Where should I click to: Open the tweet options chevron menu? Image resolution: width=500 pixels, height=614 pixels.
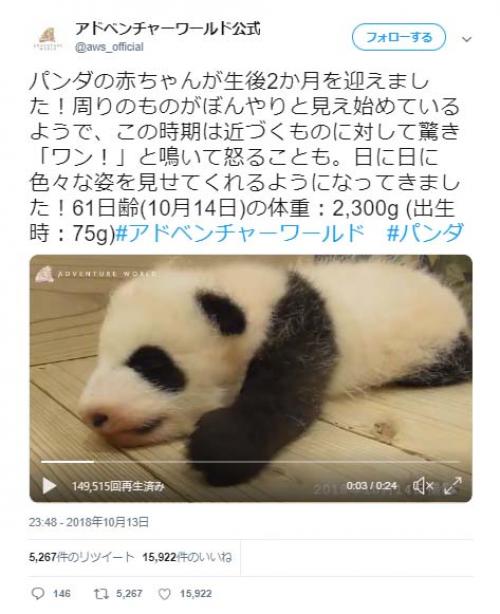coord(467,39)
